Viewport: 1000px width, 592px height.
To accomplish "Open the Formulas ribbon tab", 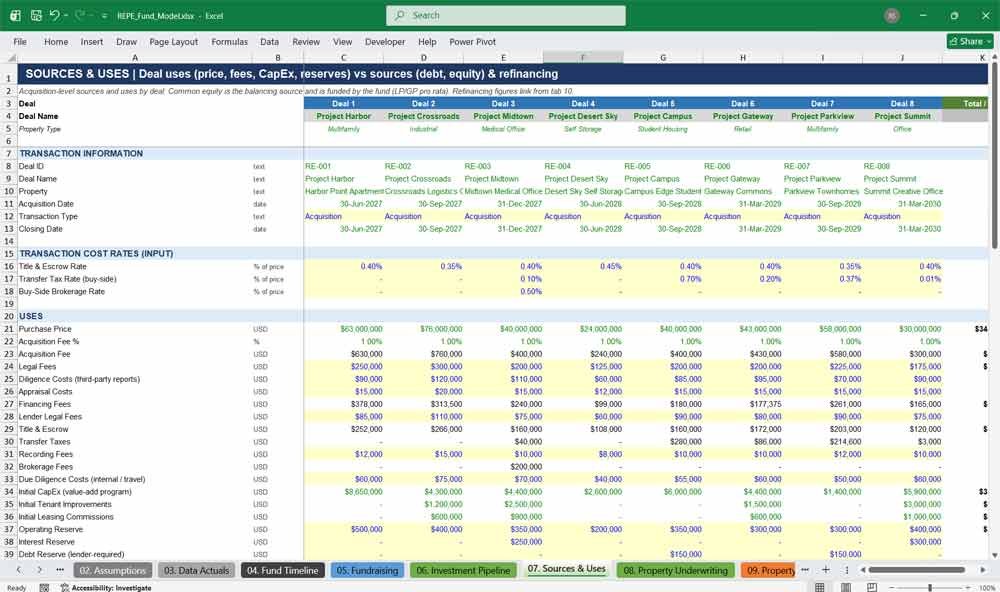I will [230, 41].
